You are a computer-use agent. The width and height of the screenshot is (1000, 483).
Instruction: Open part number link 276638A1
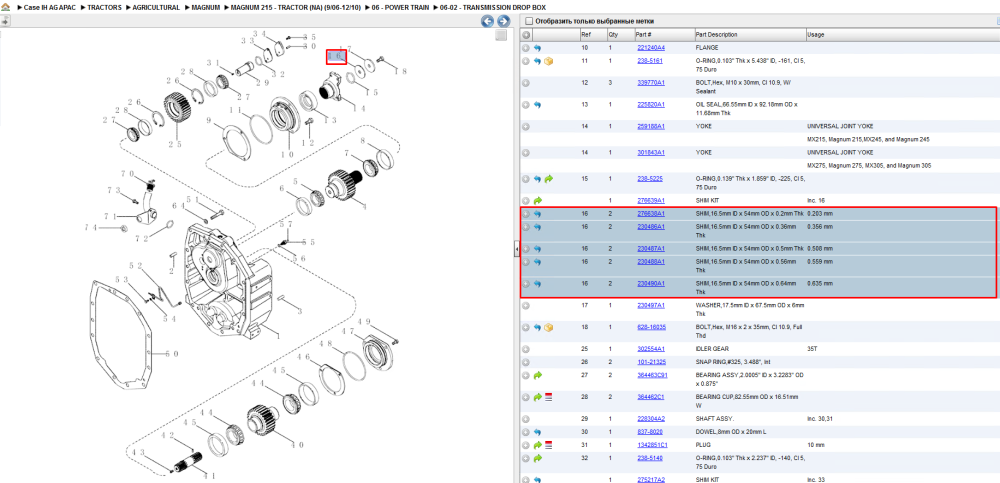651,214
